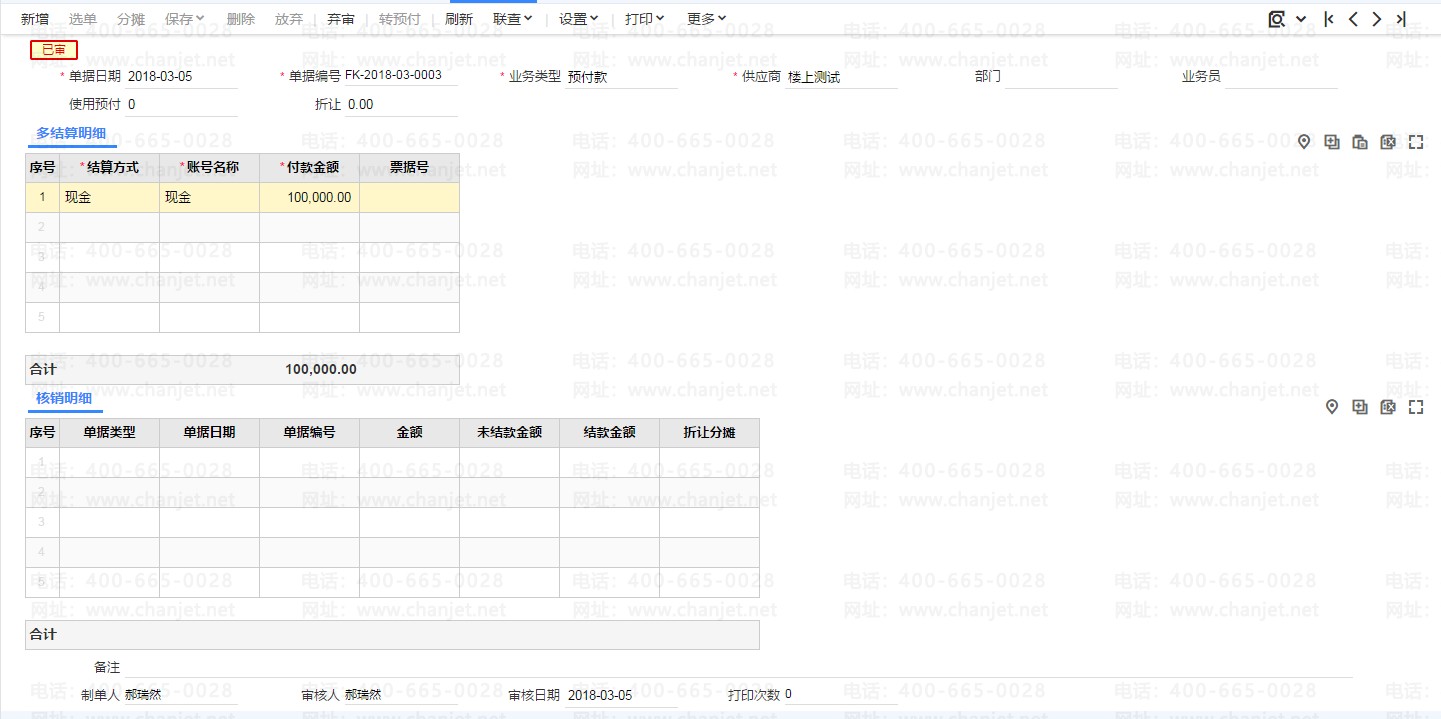Click the 付款金额 column header

(x=309, y=168)
